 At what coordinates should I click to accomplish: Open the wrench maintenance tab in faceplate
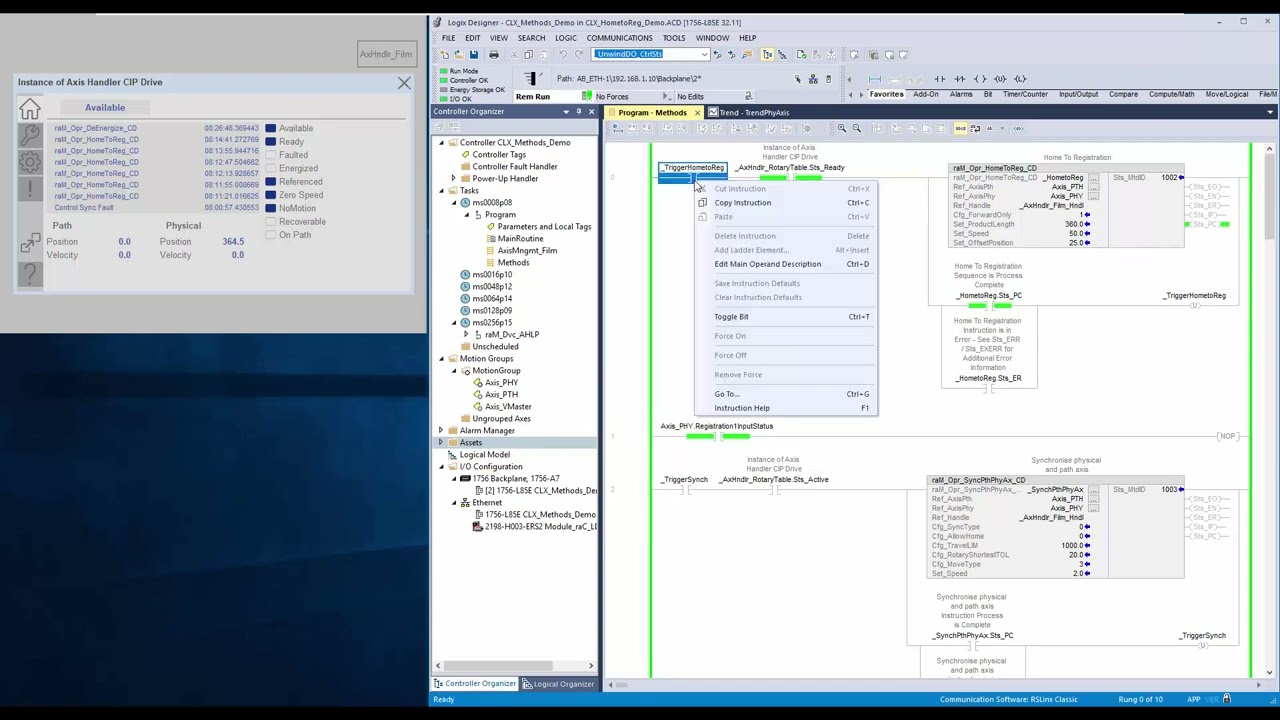tap(30, 135)
